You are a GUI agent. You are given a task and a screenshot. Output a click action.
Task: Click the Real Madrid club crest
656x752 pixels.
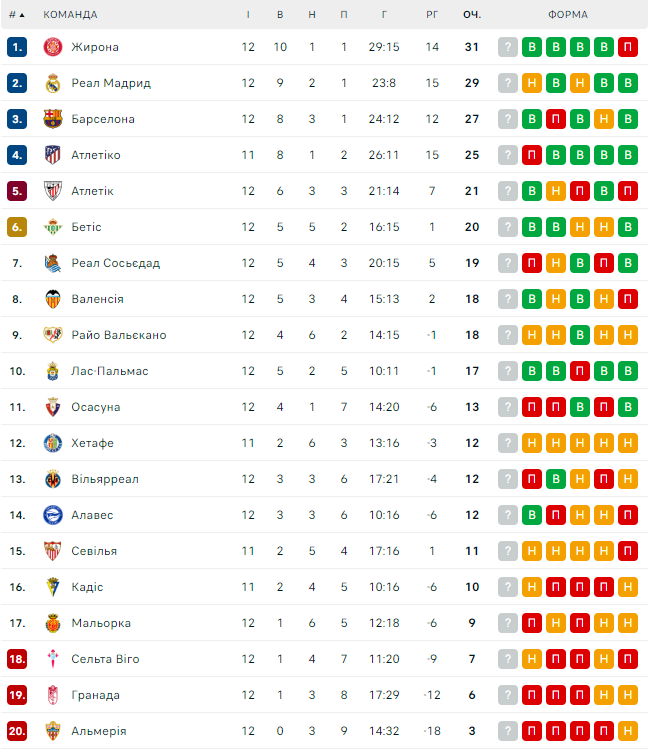[53, 83]
